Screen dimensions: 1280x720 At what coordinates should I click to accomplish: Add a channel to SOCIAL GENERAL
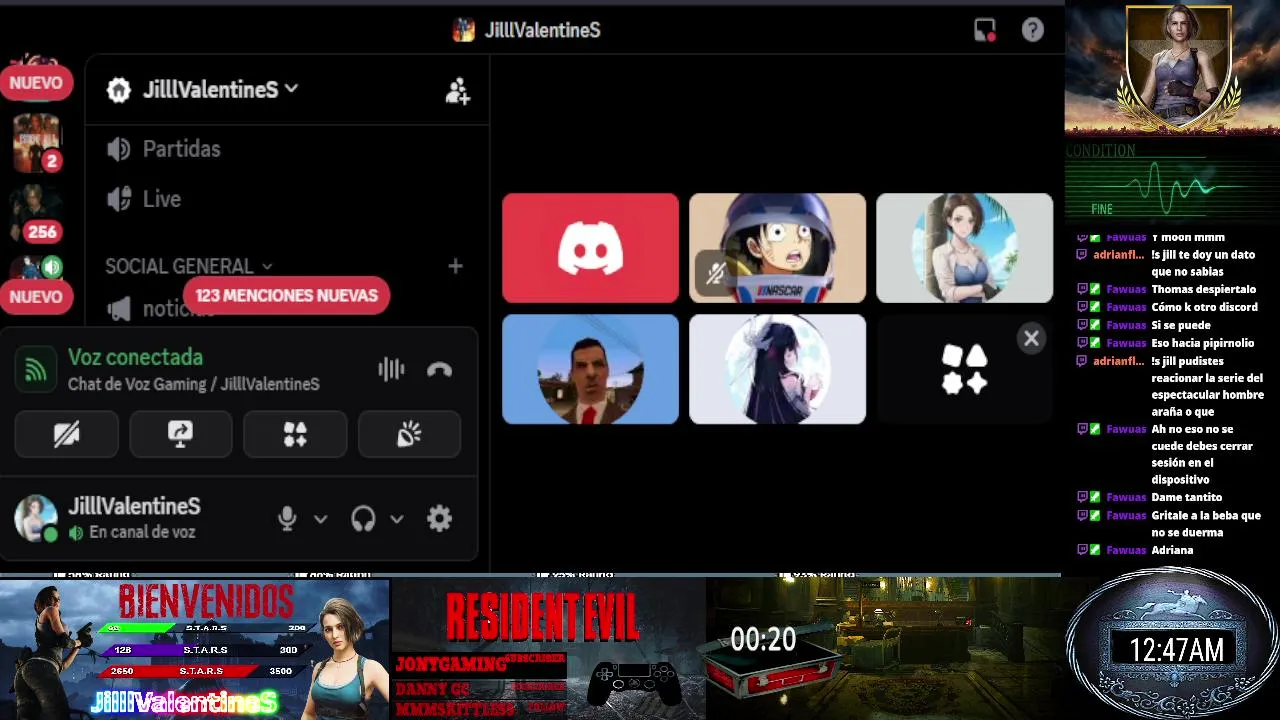coord(455,266)
